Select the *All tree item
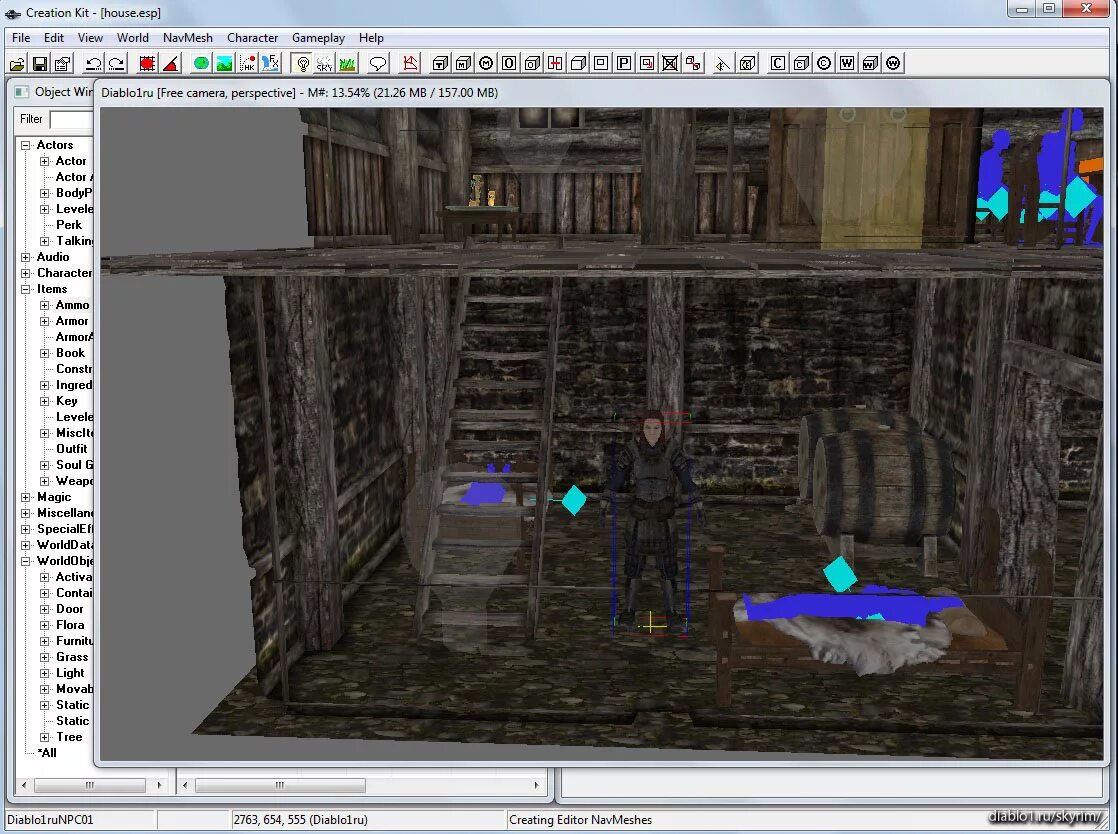The width and height of the screenshot is (1118, 834). [46, 753]
